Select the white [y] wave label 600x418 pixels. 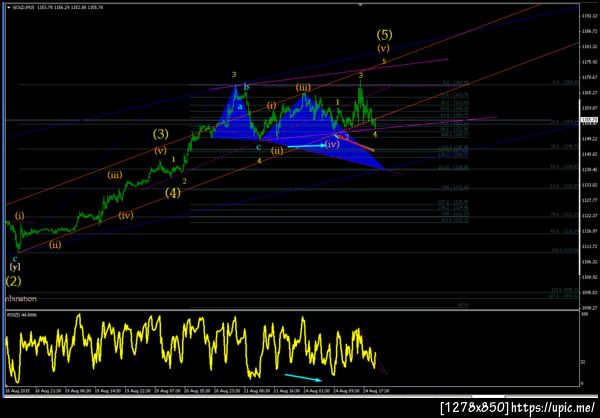coord(15,267)
